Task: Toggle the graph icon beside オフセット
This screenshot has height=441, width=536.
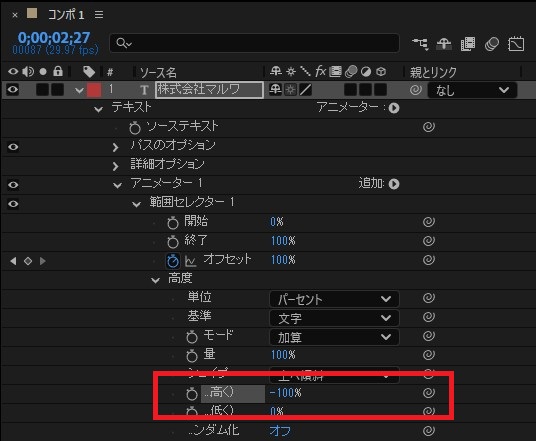Action: click(190, 261)
